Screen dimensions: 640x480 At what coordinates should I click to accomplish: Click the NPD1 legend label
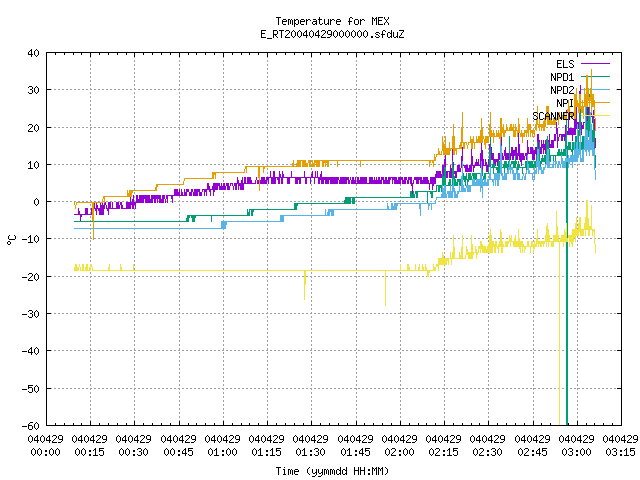(562, 77)
